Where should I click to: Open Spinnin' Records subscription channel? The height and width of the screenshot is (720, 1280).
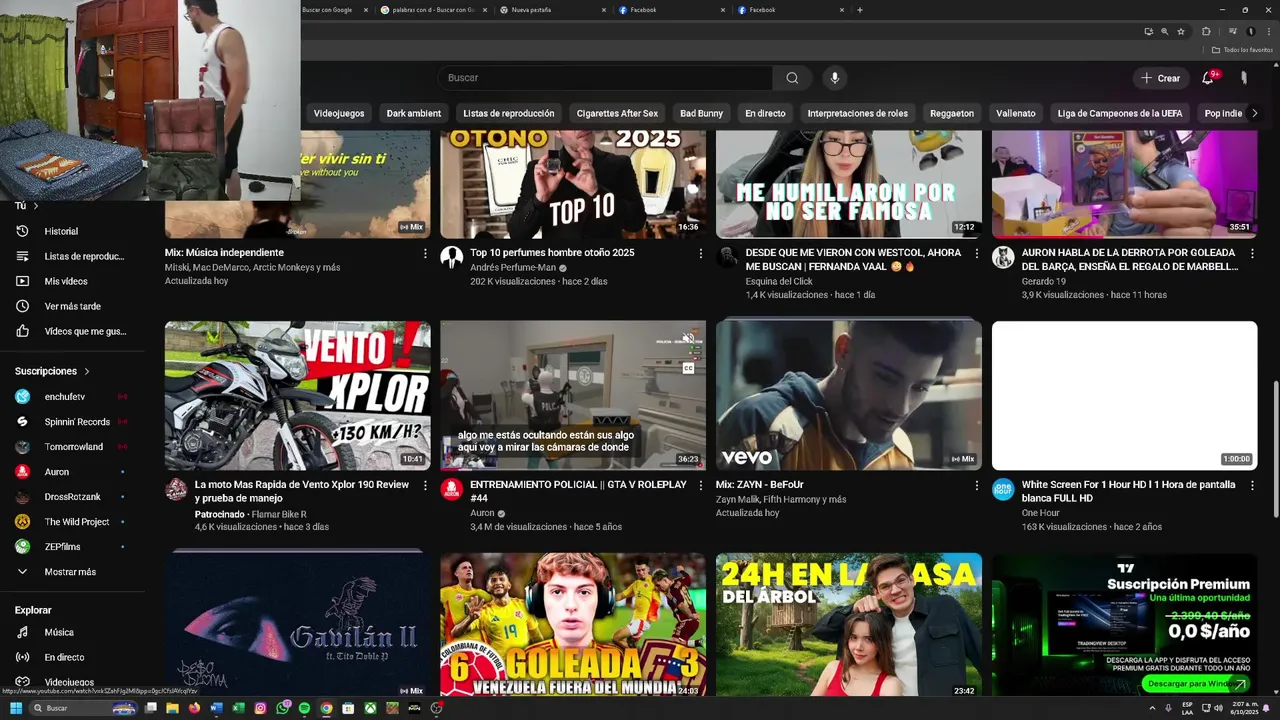[72, 422]
